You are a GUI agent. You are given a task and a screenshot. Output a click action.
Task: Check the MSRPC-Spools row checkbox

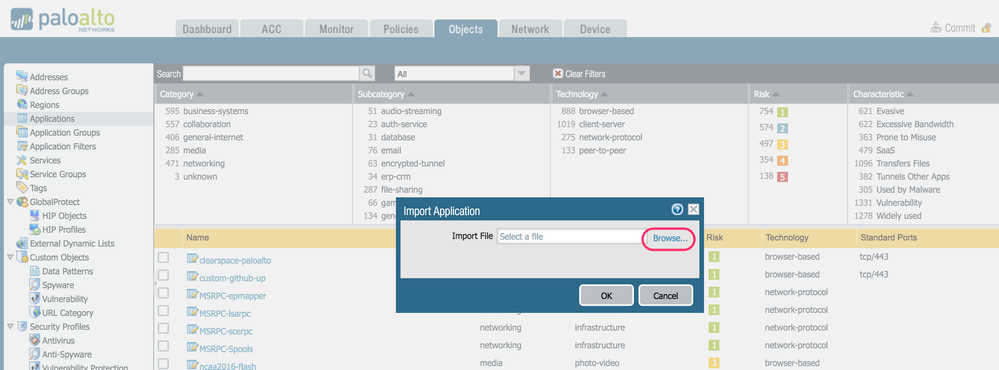pyautogui.click(x=164, y=346)
